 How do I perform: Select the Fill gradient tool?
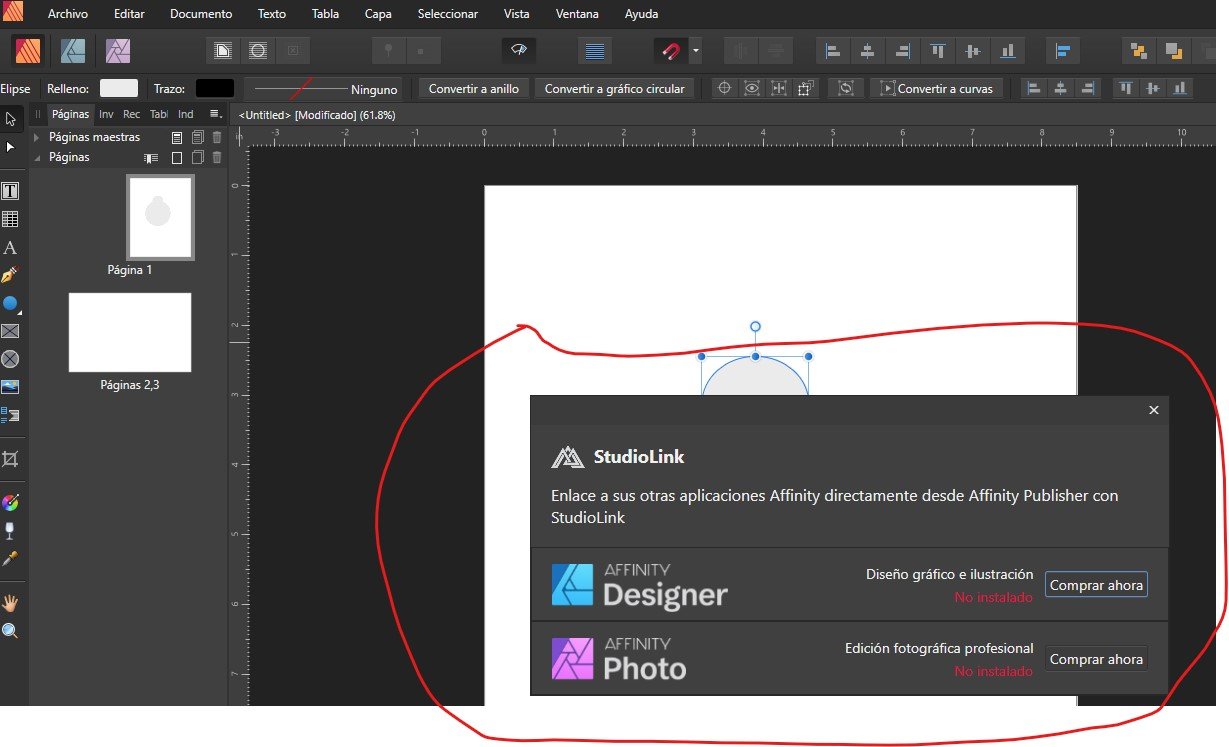click(x=11, y=502)
